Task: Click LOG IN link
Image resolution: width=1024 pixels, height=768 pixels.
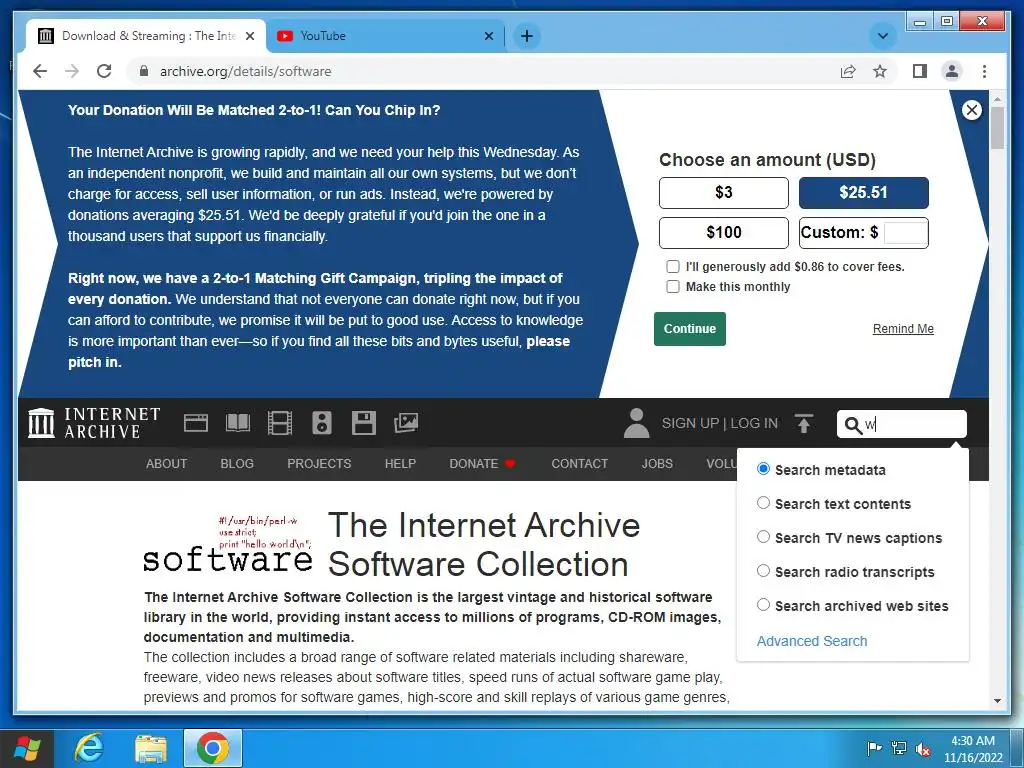Action: [x=754, y=423]
